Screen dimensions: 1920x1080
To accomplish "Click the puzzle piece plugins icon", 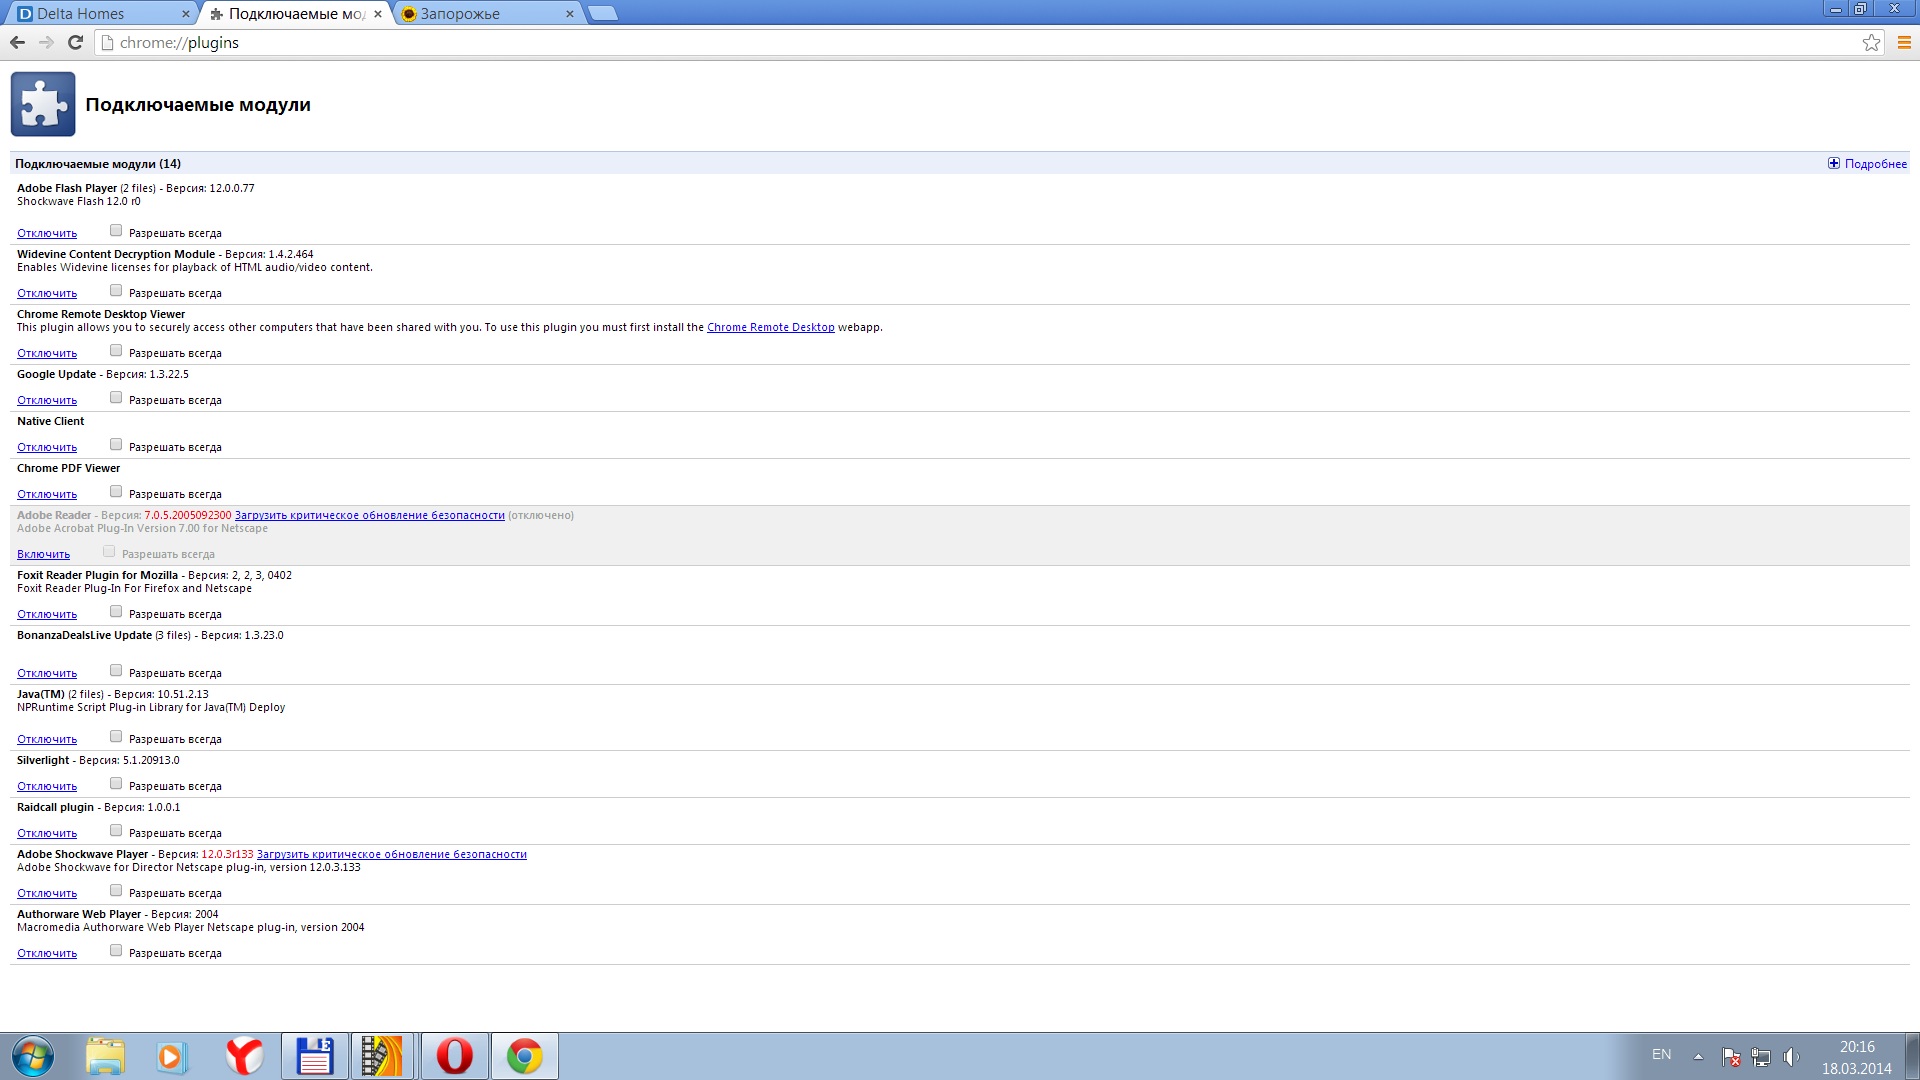I will coord(43,104).
